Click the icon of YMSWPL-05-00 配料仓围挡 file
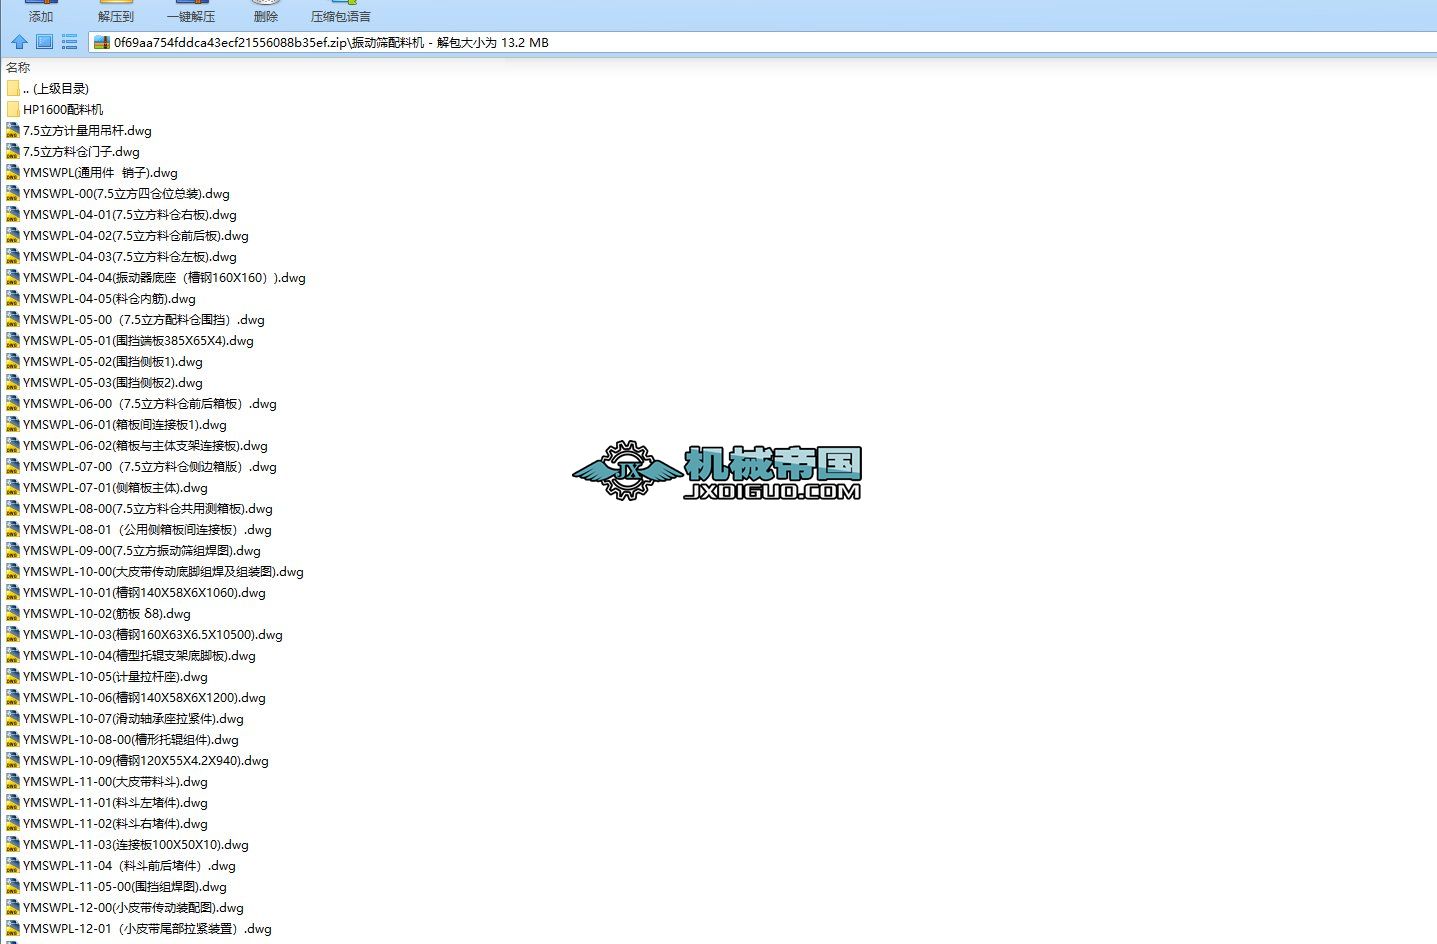Screen dimensions: 1437x944 tap(13, 320)
